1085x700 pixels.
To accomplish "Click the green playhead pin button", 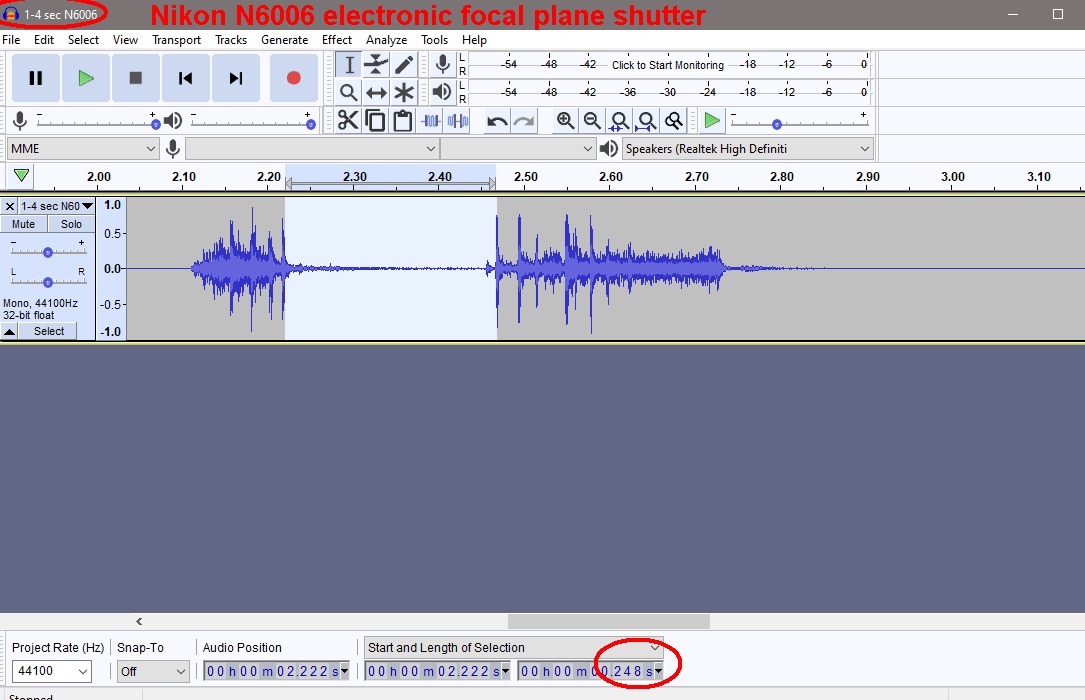I will 21,176.
